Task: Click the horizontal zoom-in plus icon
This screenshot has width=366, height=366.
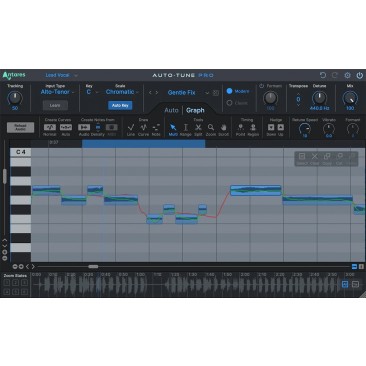Action: point(21,266)
